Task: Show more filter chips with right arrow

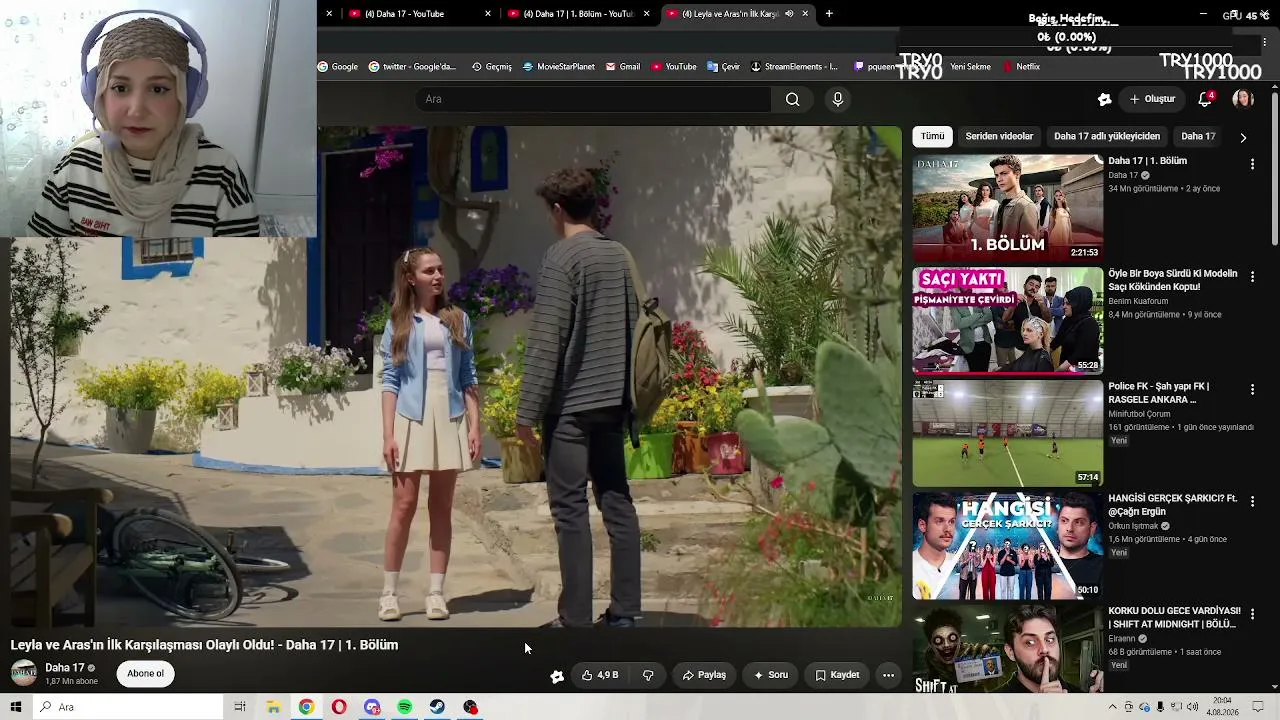Action: 1243,137
